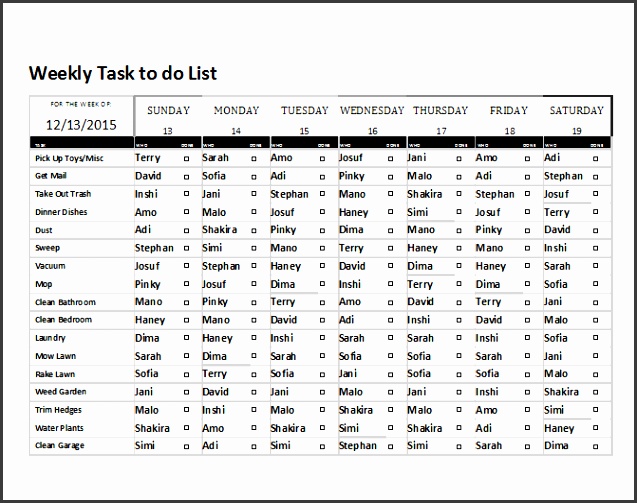Check Sunday's done box for Mop
Viewport: 637px width, 503px height.
186,284
